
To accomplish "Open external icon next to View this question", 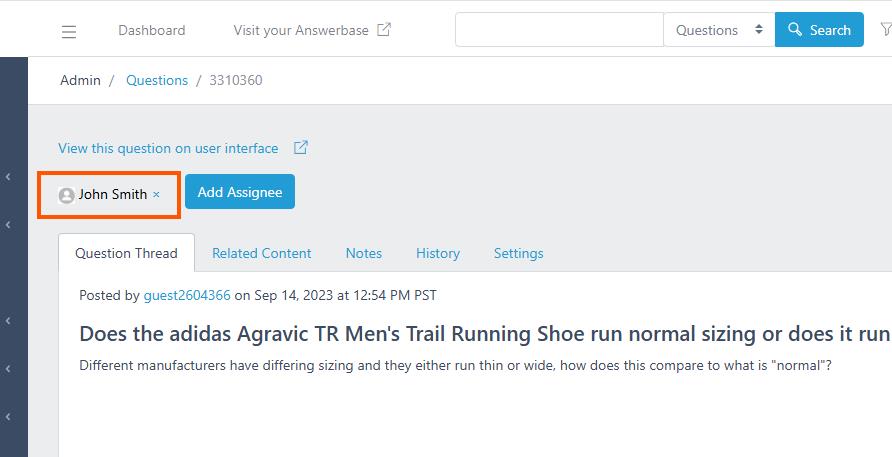I will (301, 147).
